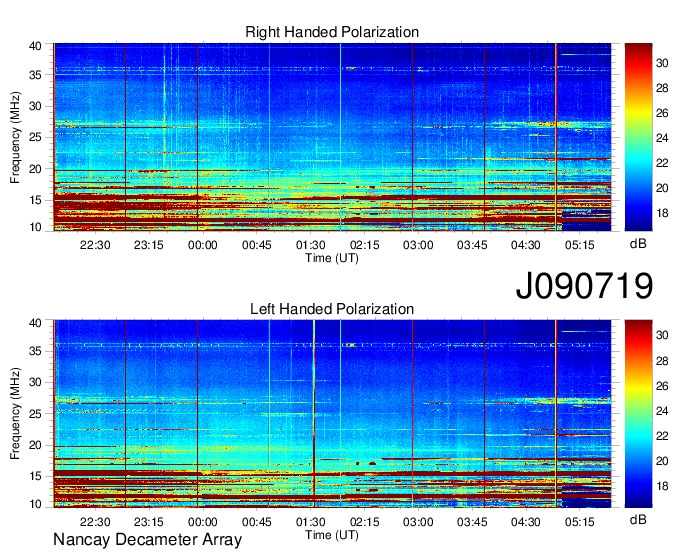Click the 15 MHz tick on top plot

pos(35,200)
